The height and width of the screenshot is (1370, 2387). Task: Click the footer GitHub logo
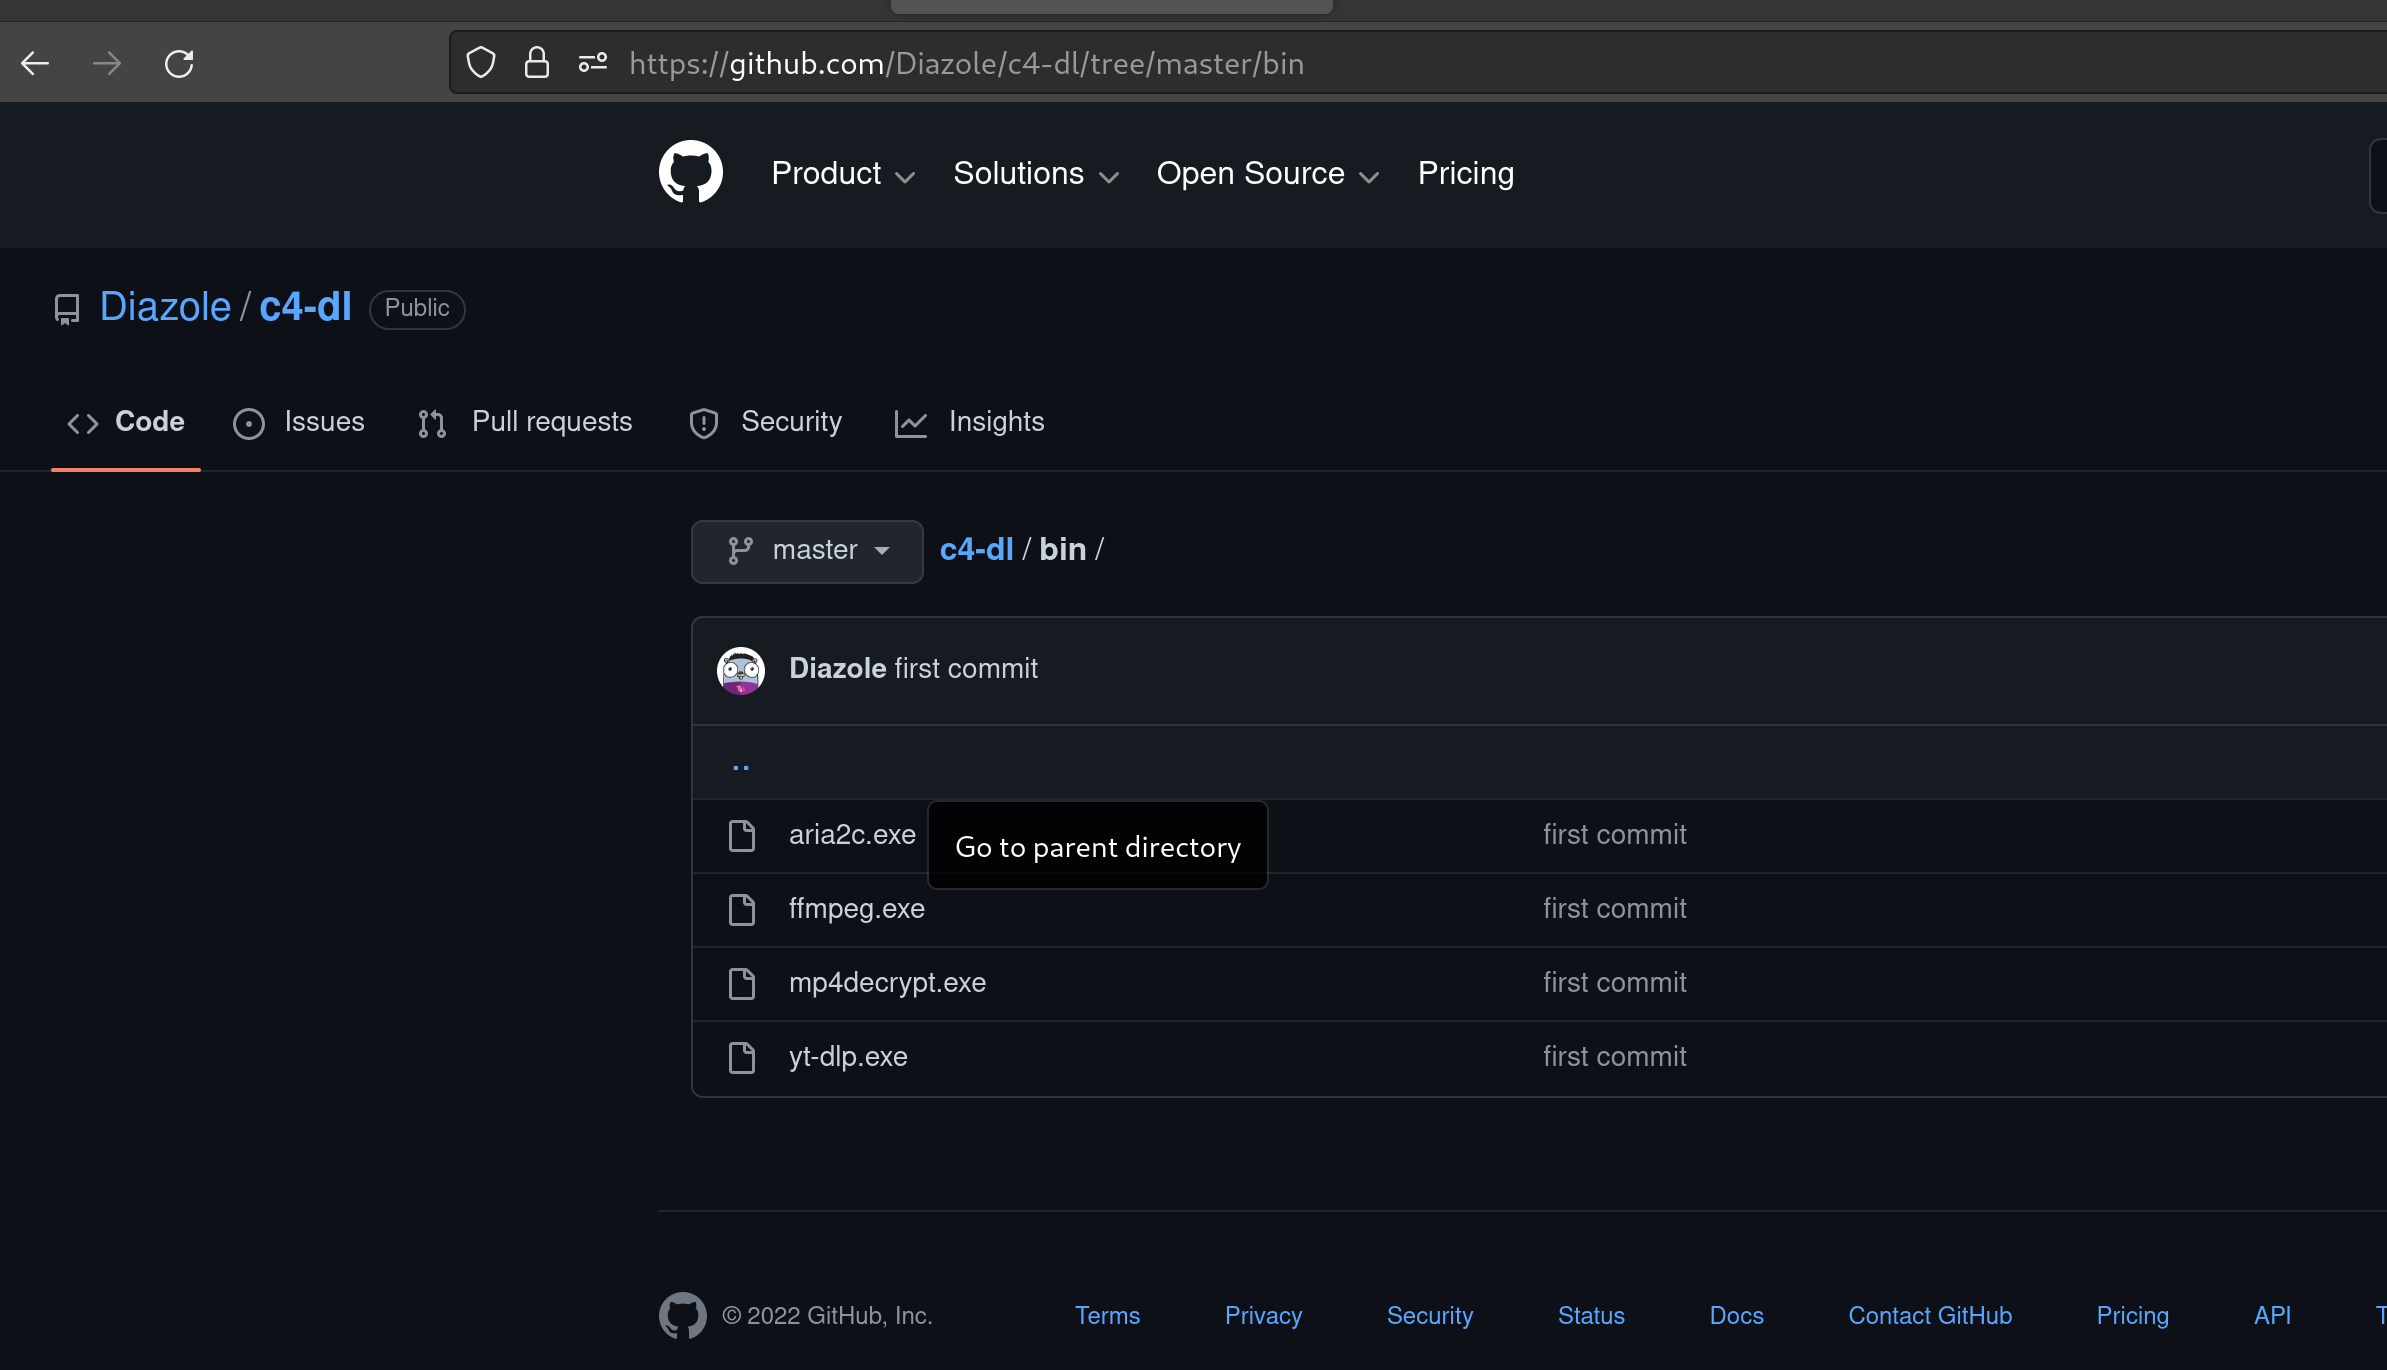coord(682,1315)
